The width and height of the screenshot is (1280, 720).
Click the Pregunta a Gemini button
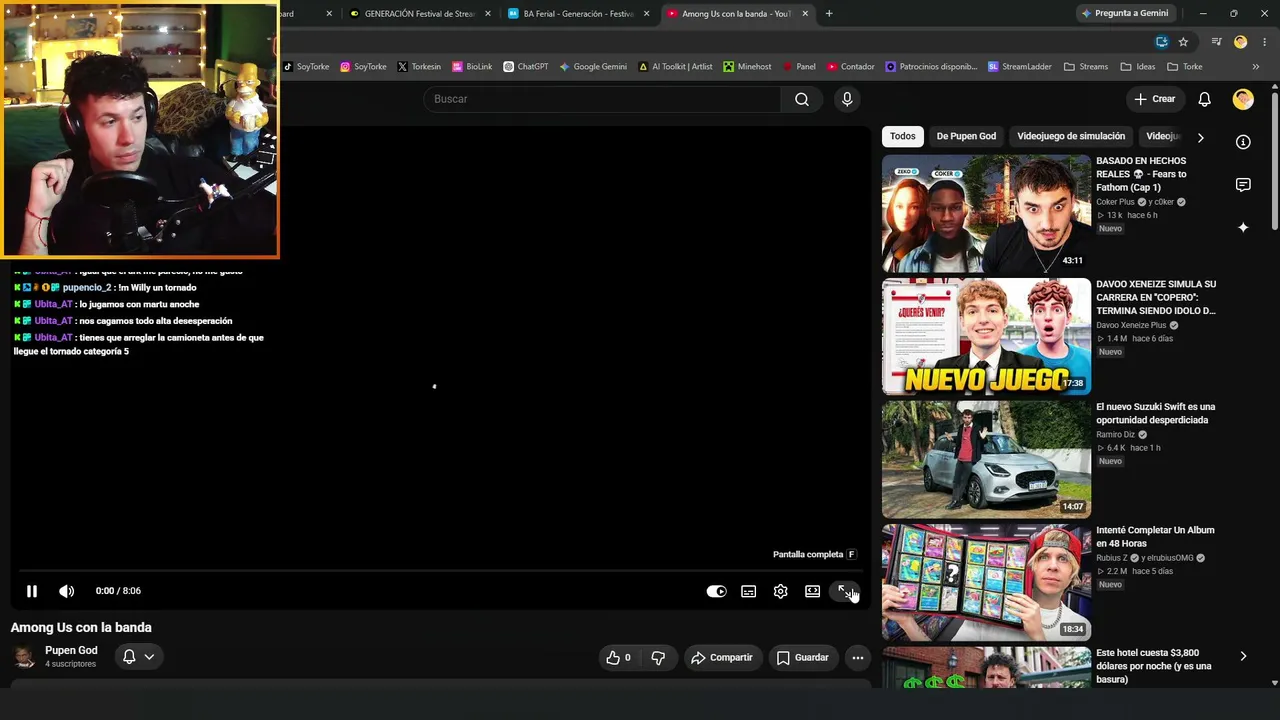(1125, 13)
